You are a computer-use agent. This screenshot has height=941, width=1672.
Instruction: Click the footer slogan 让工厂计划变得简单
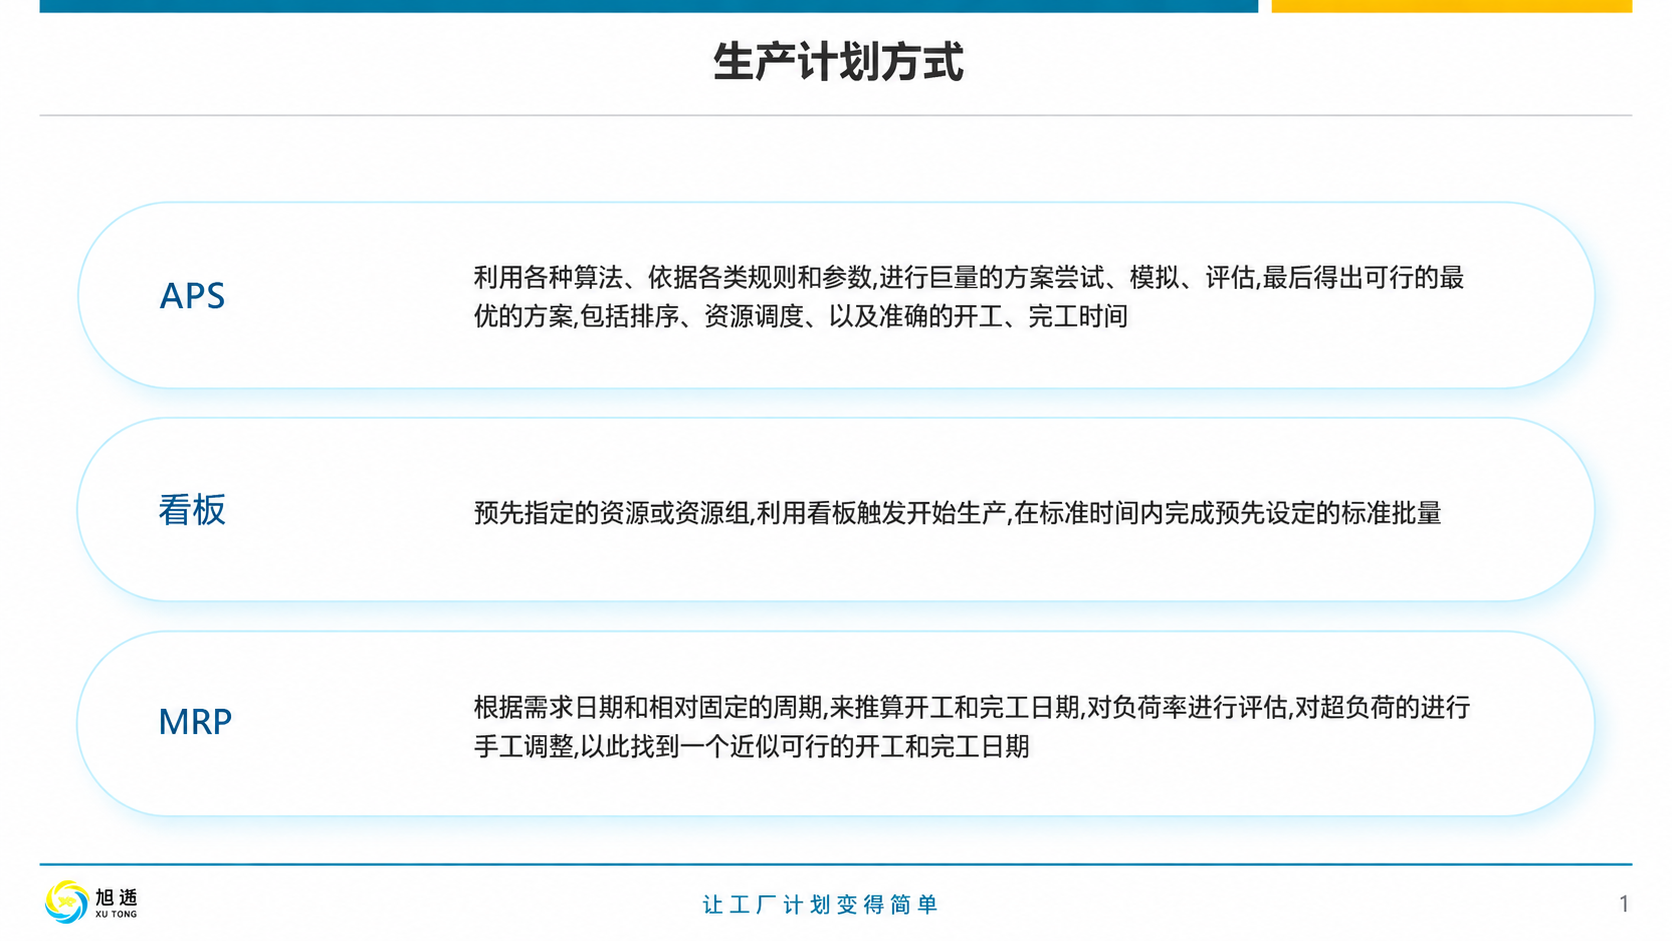coord(820,905)
